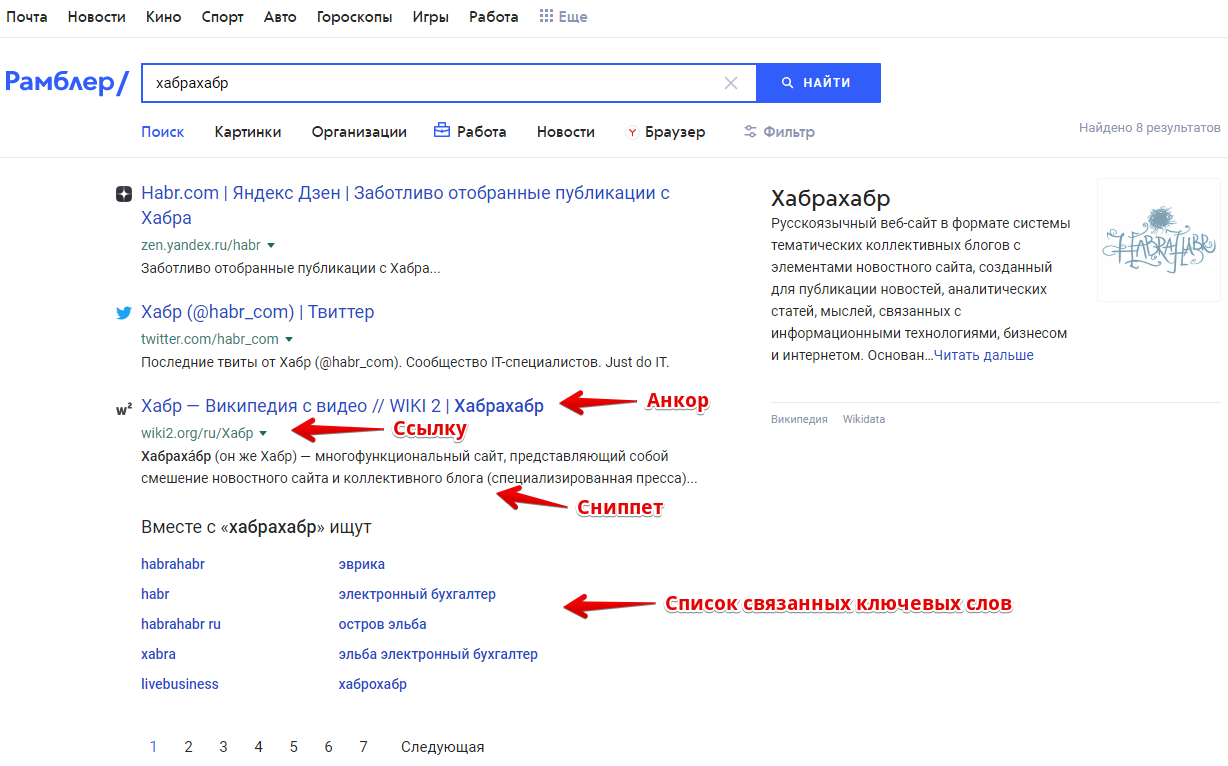Click the Rambler logo
Image resolution: width=1228 pixels, height=766 pixels.
(x=66, y=83)
